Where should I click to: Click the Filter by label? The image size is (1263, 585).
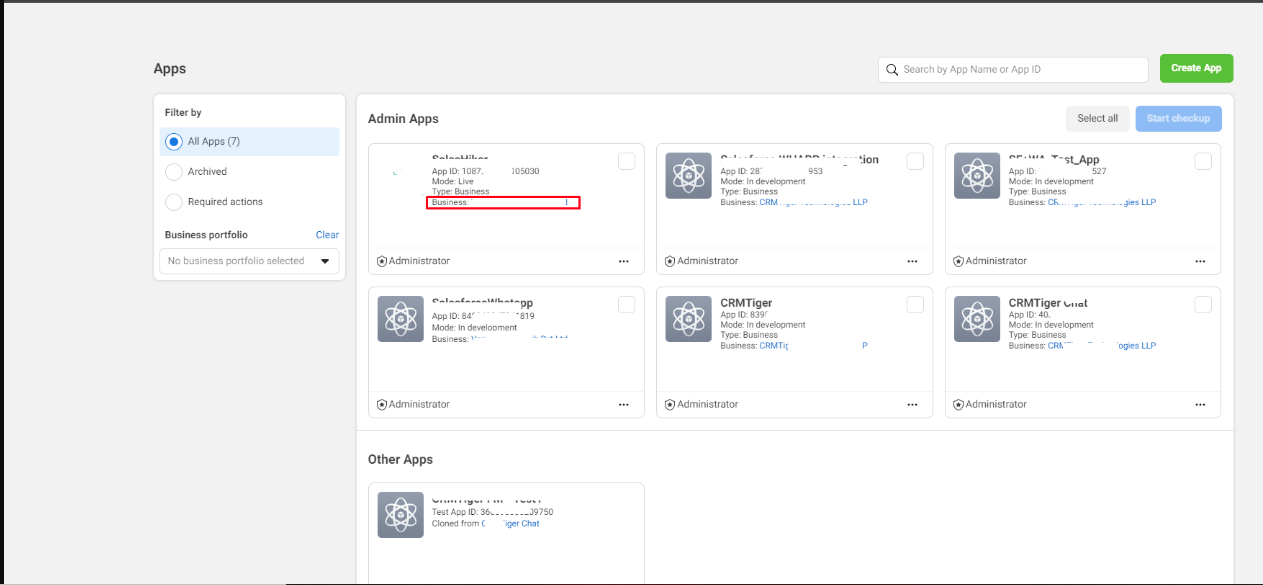183,113
